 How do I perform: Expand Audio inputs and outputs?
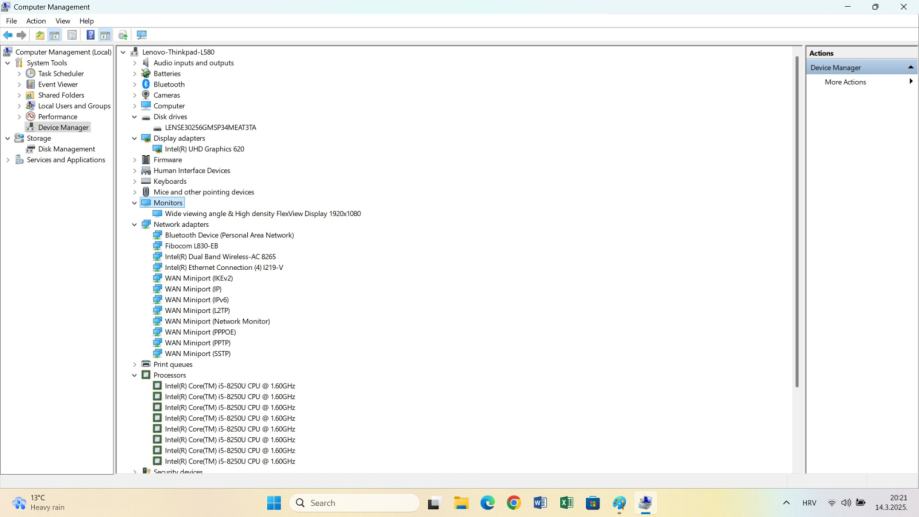coord(135,63)
